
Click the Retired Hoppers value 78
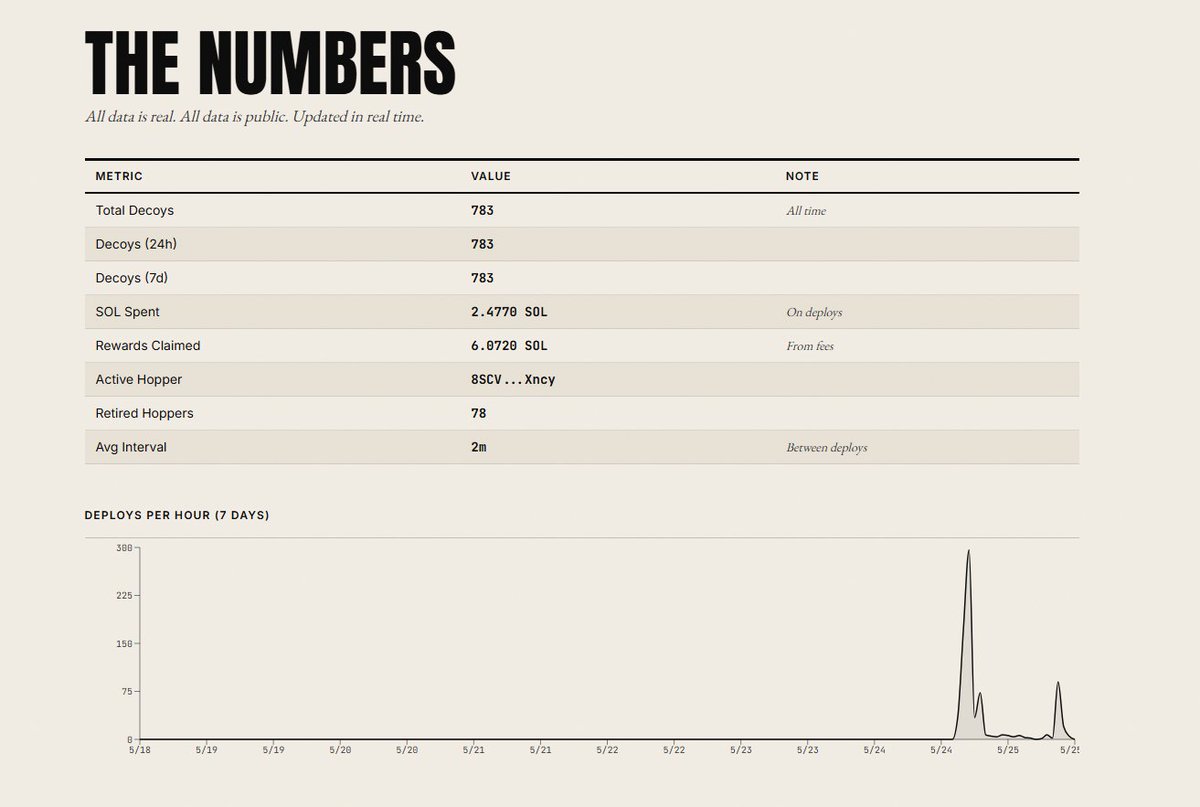[479, 413]
